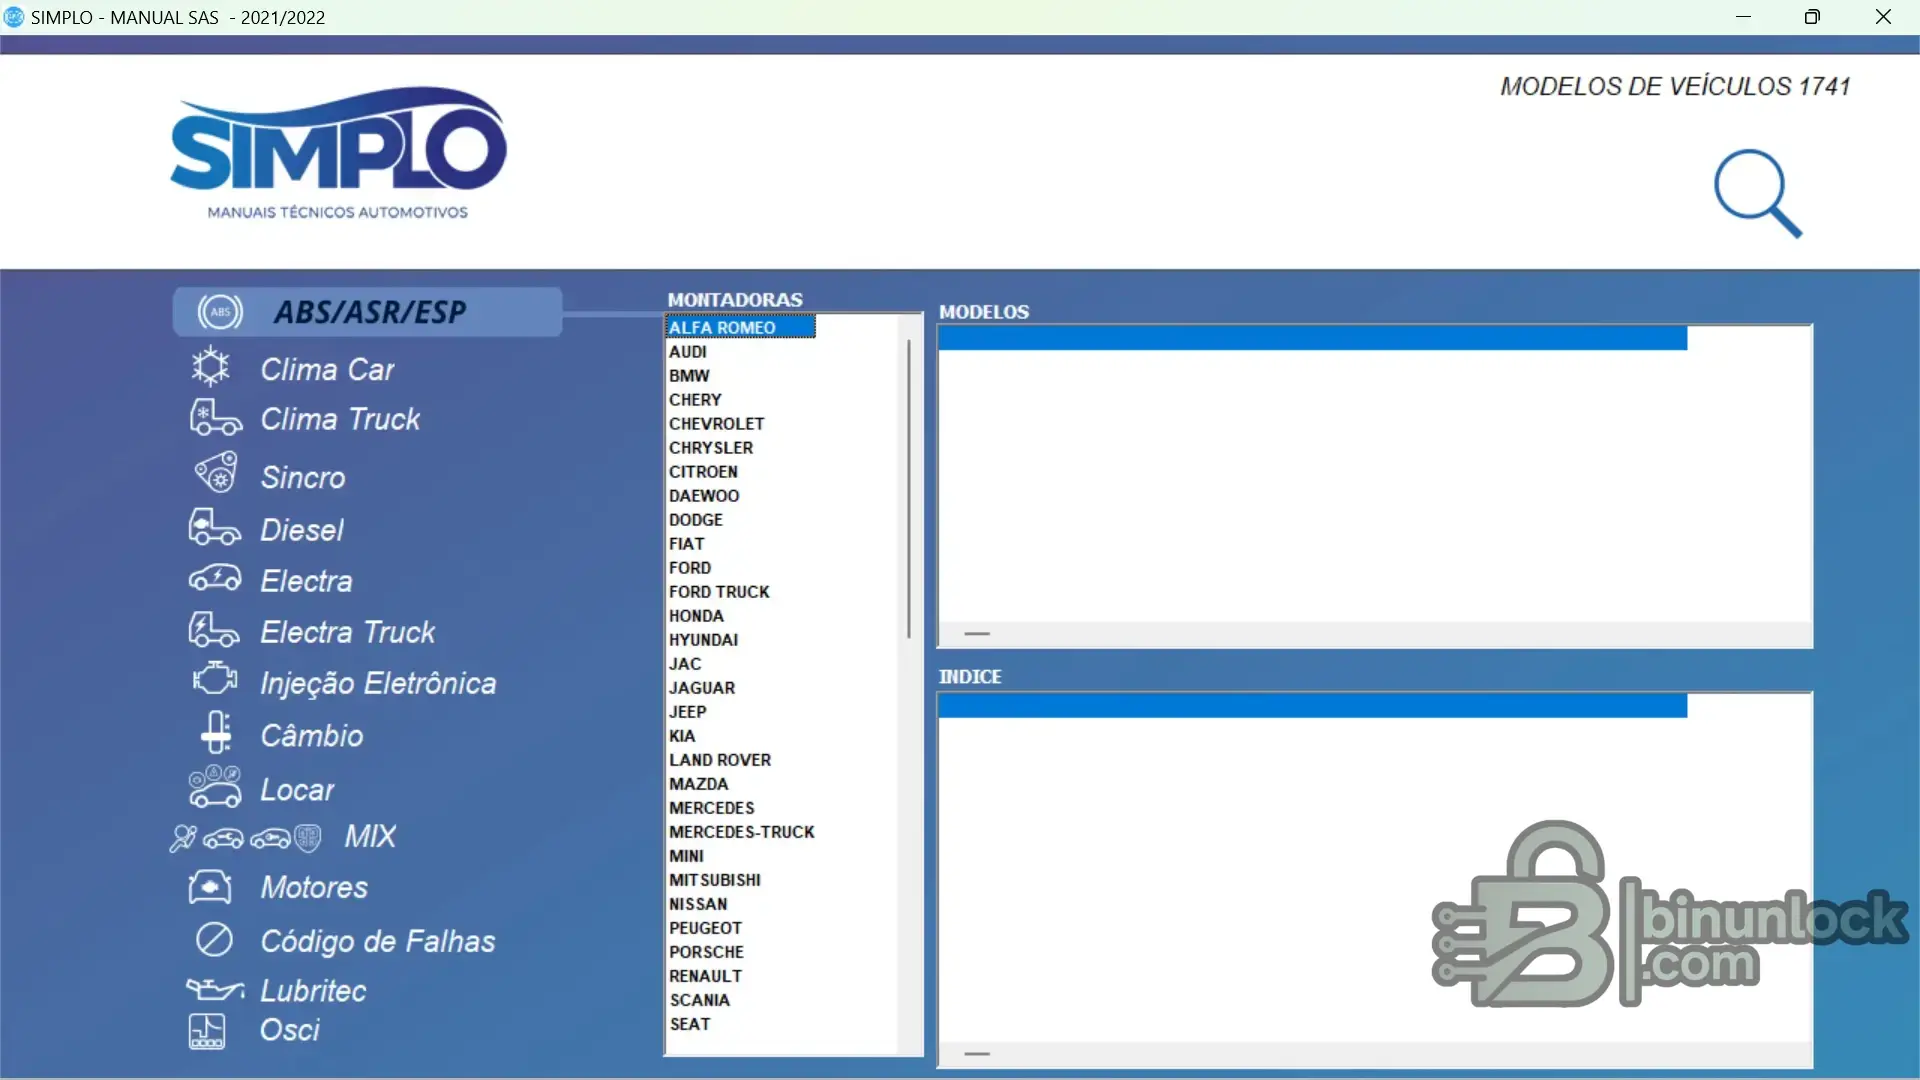The height and width of the screenshot is (1080, 1920).
Task: Click the magnifying glass search icon
Action: click(x=1758, y=194)
